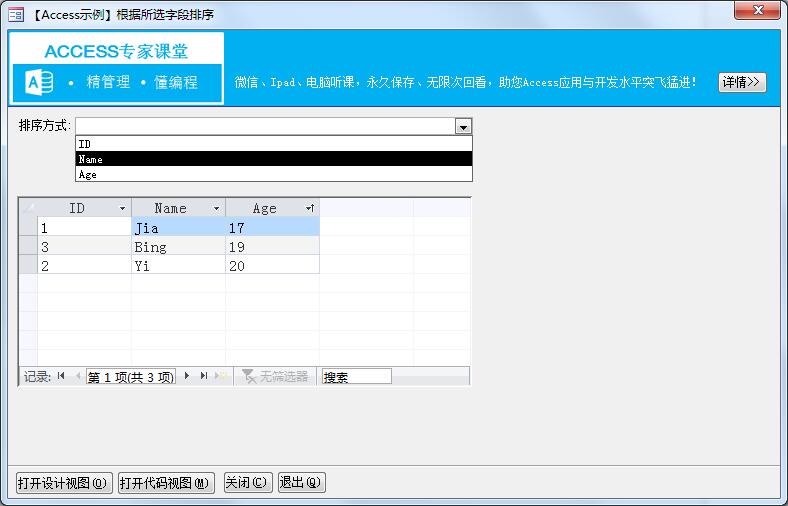Click the new blank record navigation icon
The width and height of the screenshot is (788, 506).
tap(222, 376)
